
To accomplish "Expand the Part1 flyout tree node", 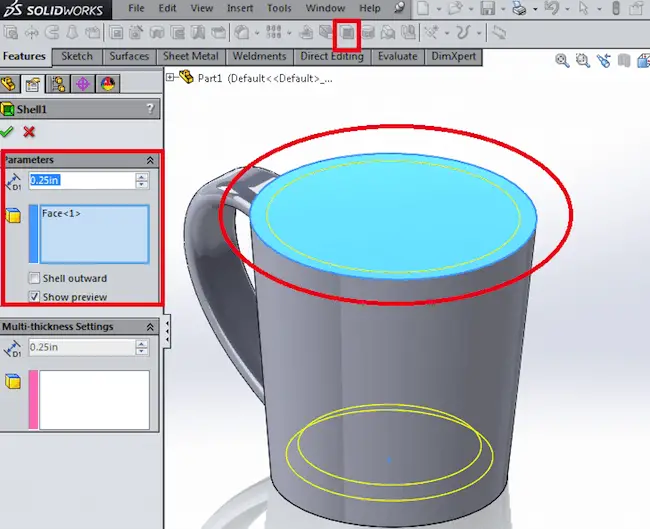I will (x=170, y=77).
